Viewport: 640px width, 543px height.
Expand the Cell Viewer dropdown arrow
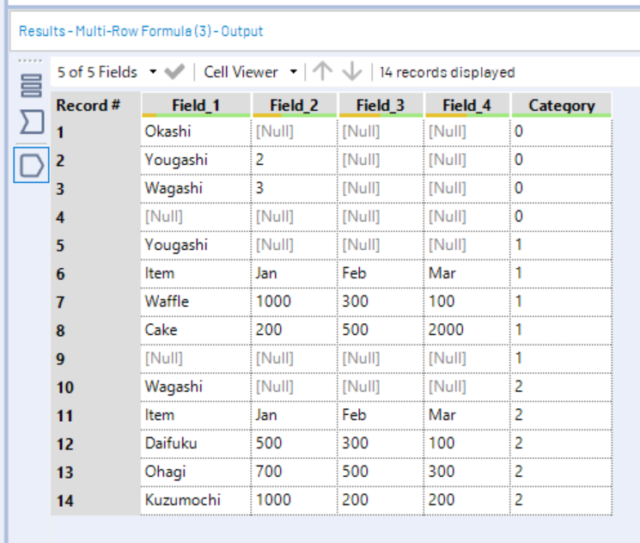(x=293, y=72)
